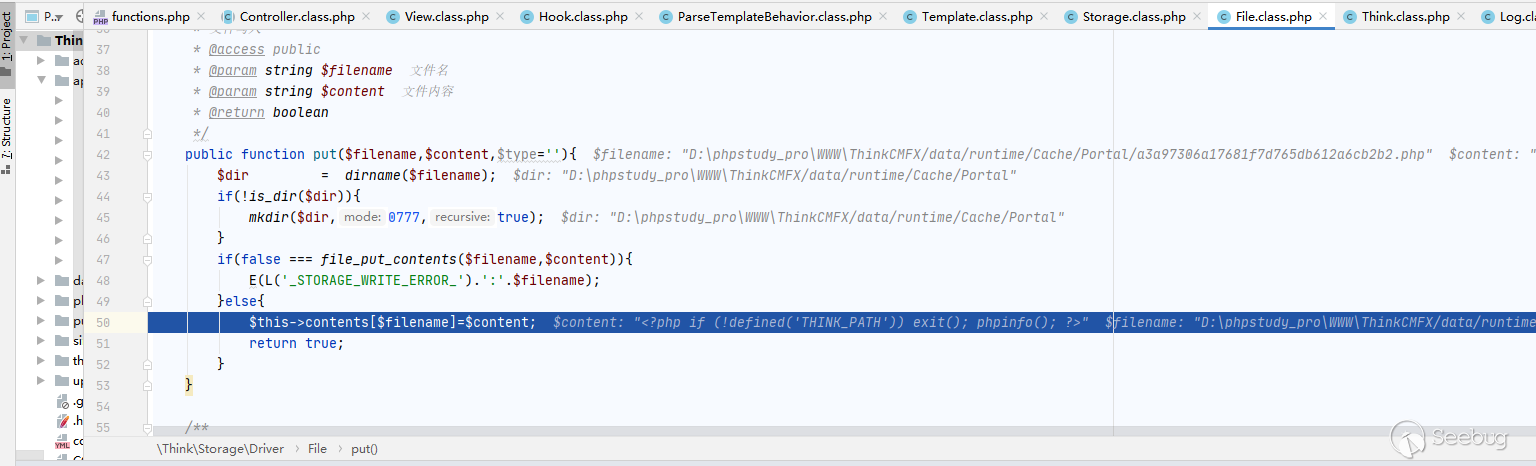Click the class icon on Hook.class.php tab
Screen dimensions: 1536x466
pos(527,17)
